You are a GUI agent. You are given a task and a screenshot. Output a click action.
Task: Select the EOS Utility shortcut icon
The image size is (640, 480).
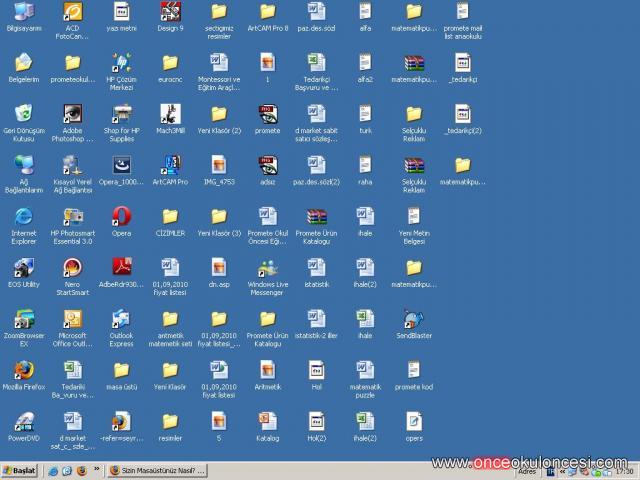click(x=24, y=268)
